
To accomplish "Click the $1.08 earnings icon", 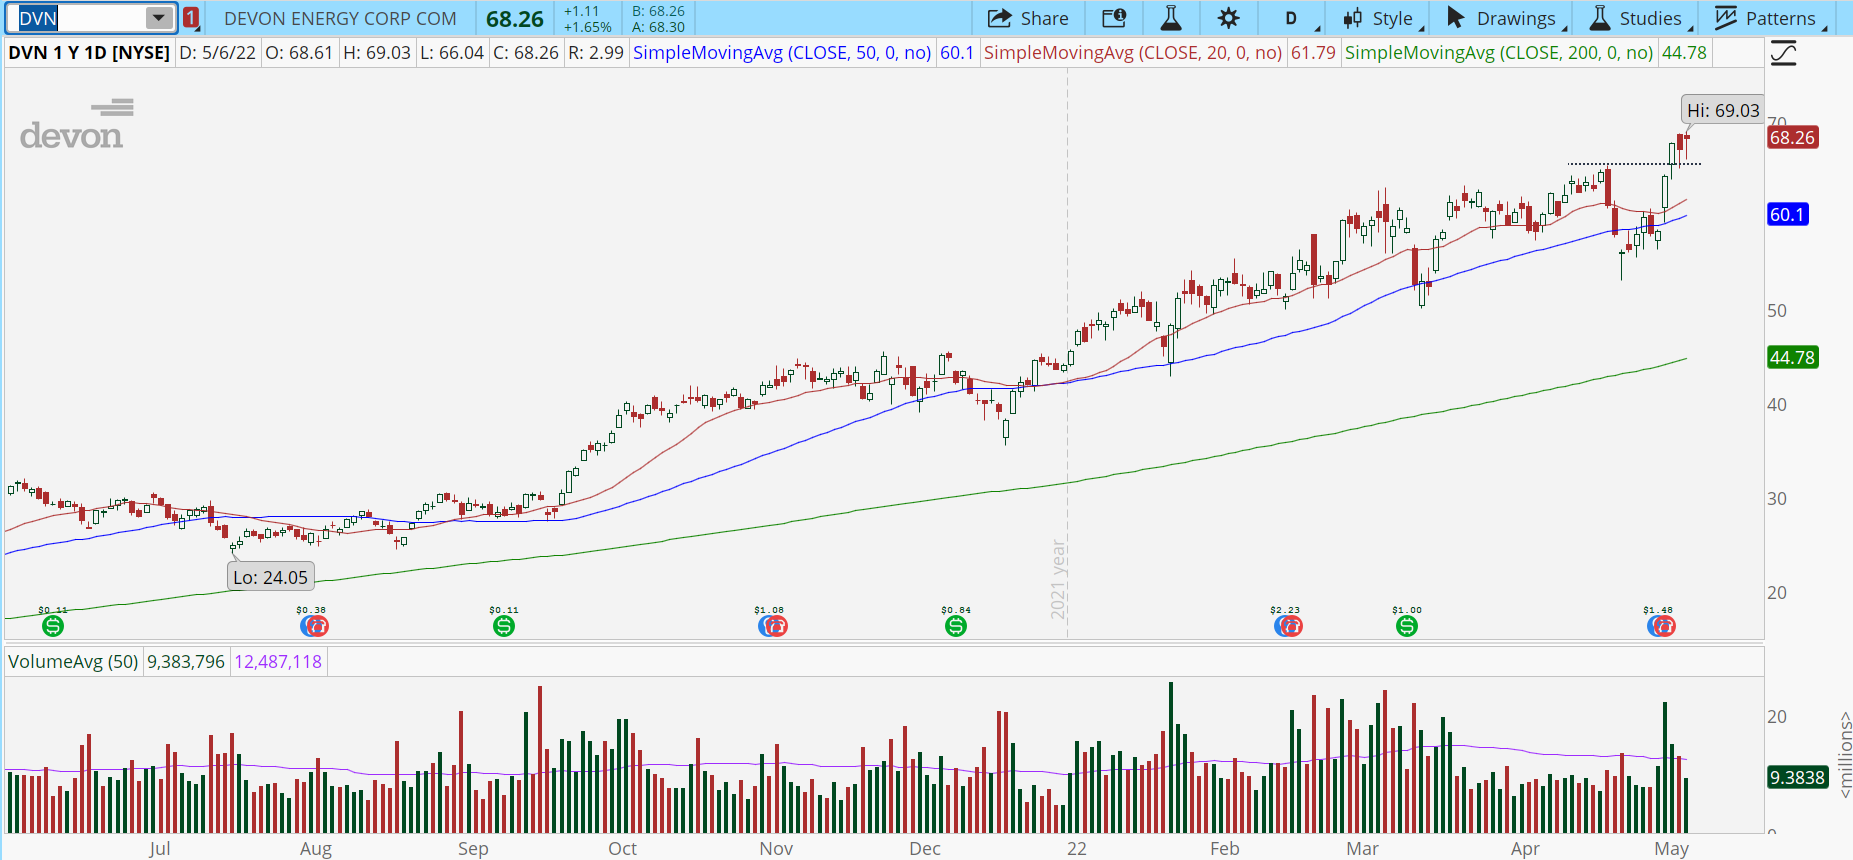I will [x=772, y=626].
